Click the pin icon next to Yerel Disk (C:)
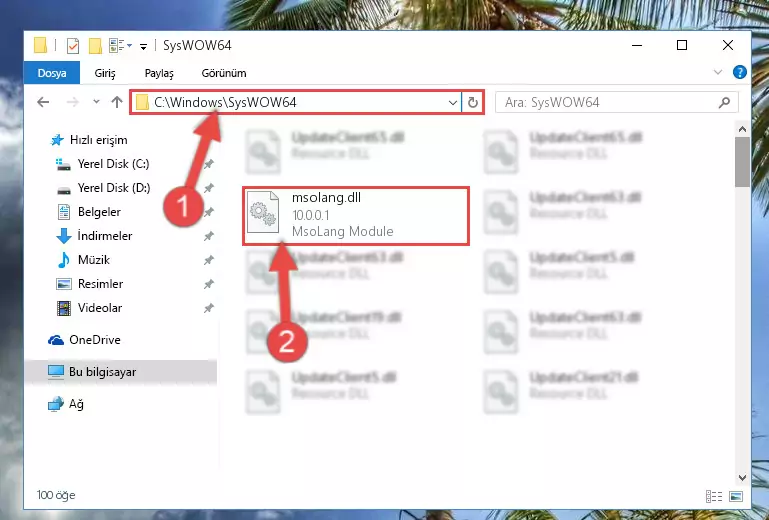 click(x=209, y=164)
